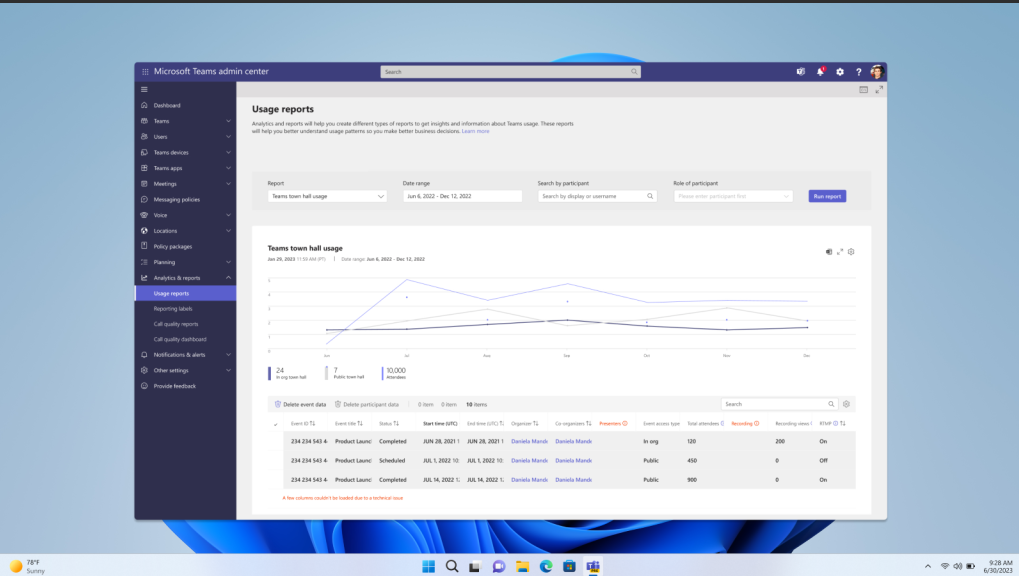The height and width of the screenshot is (576, 1019).
Task: Expand Users section chevron
Action: (x=228, y=137)
